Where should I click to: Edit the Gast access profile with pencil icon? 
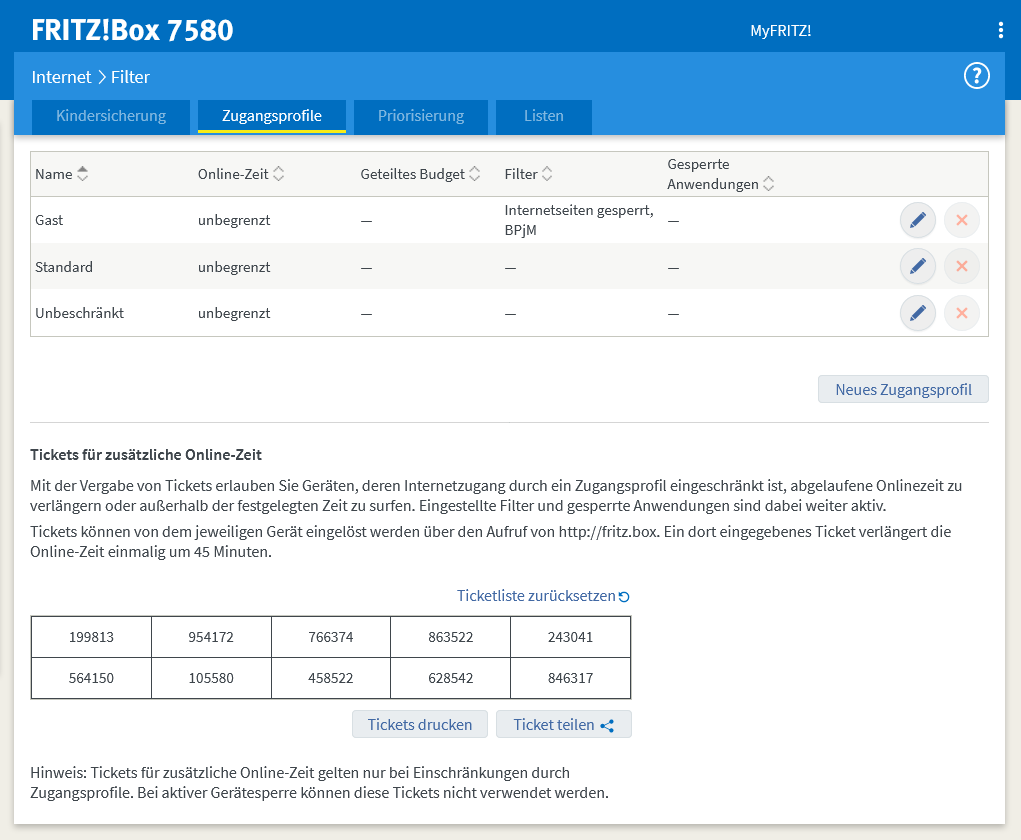(x=917, y=219)
